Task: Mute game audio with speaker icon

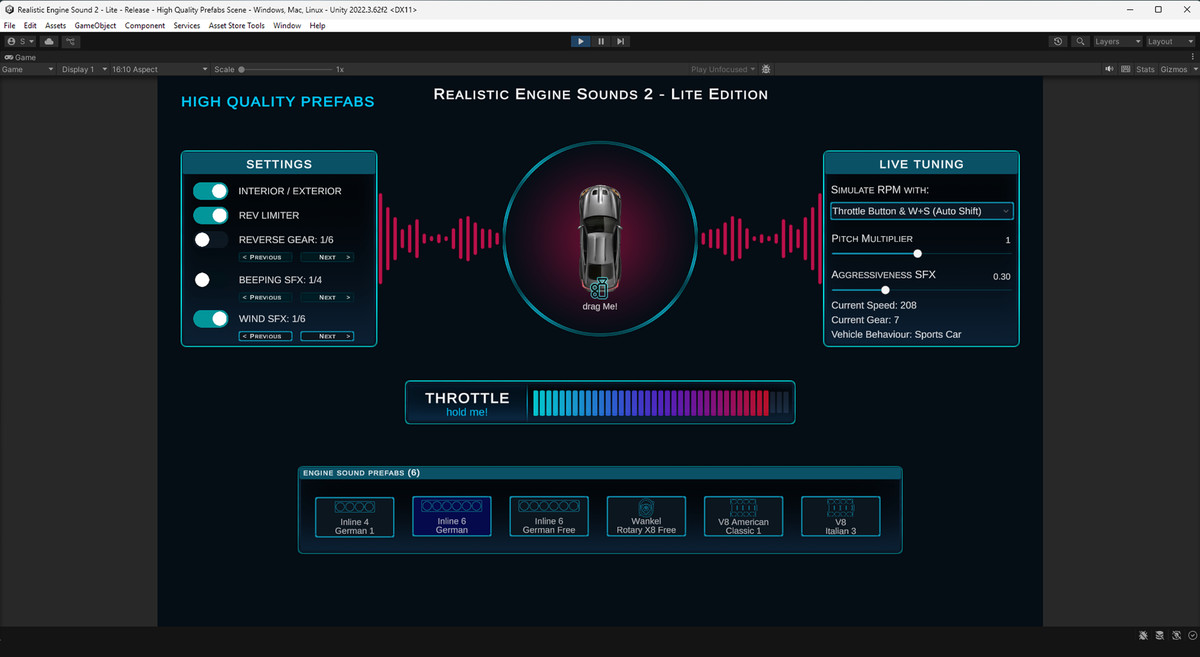Action: click(x=1109, y=69)
